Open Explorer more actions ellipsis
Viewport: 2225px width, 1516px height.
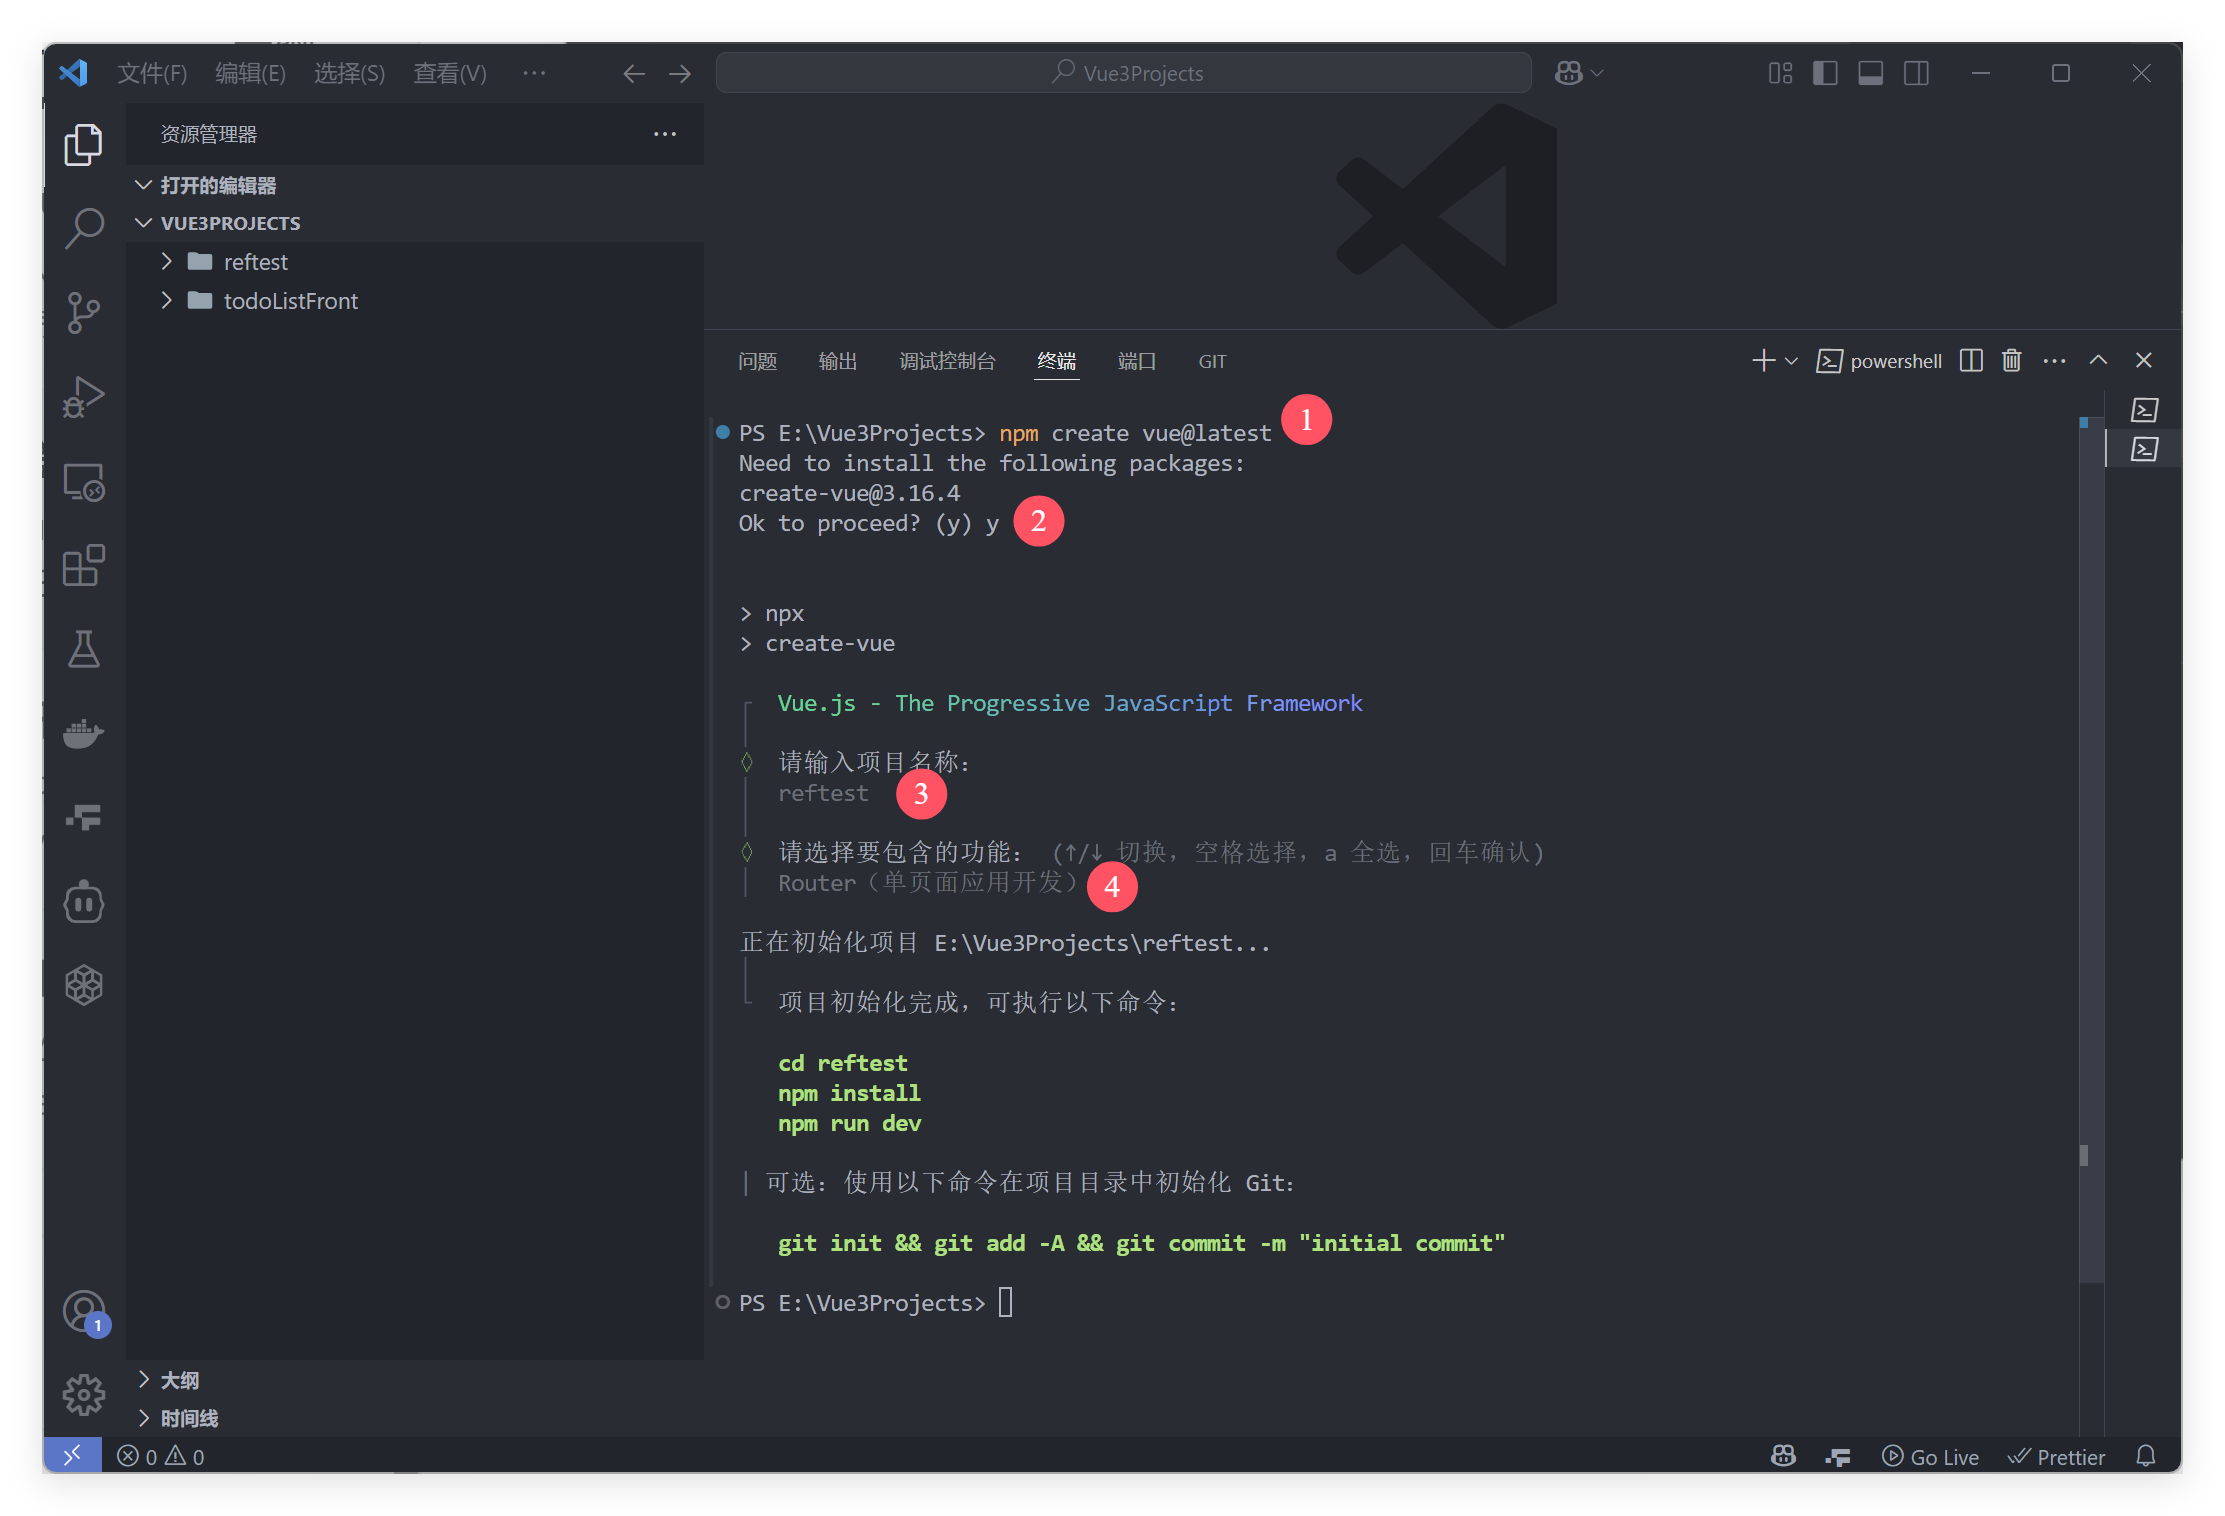(665, 134)
